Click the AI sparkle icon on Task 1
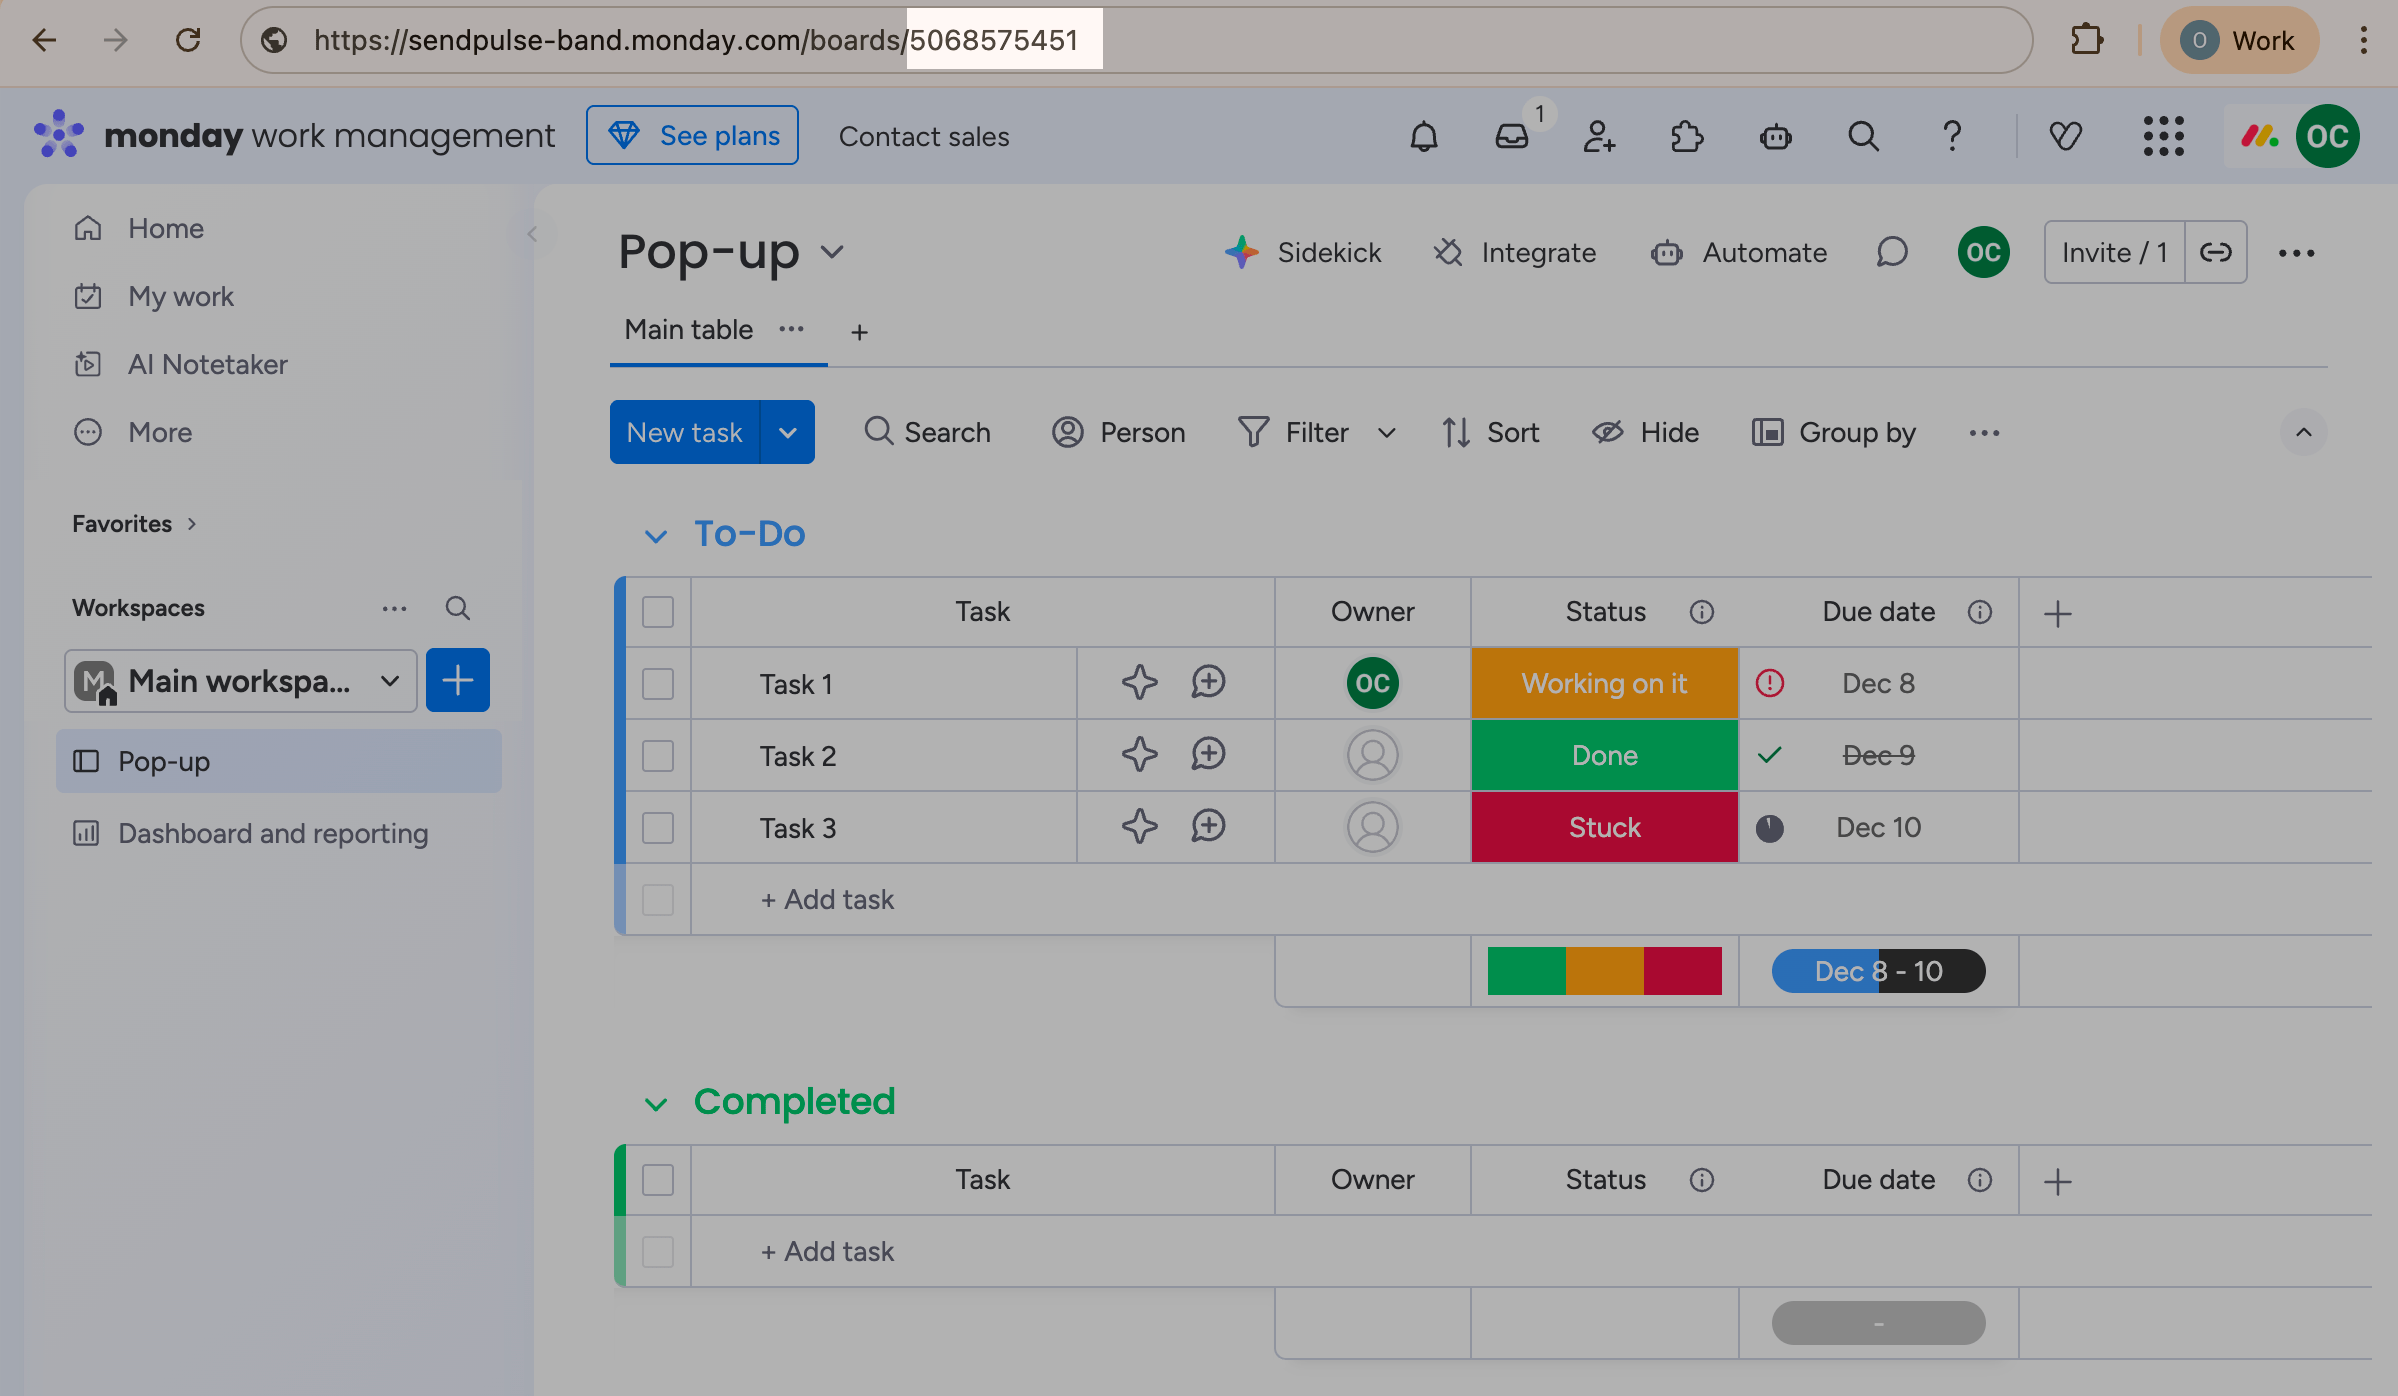This screenshot has width=2398, height=1396. (x=1139, y=683)
